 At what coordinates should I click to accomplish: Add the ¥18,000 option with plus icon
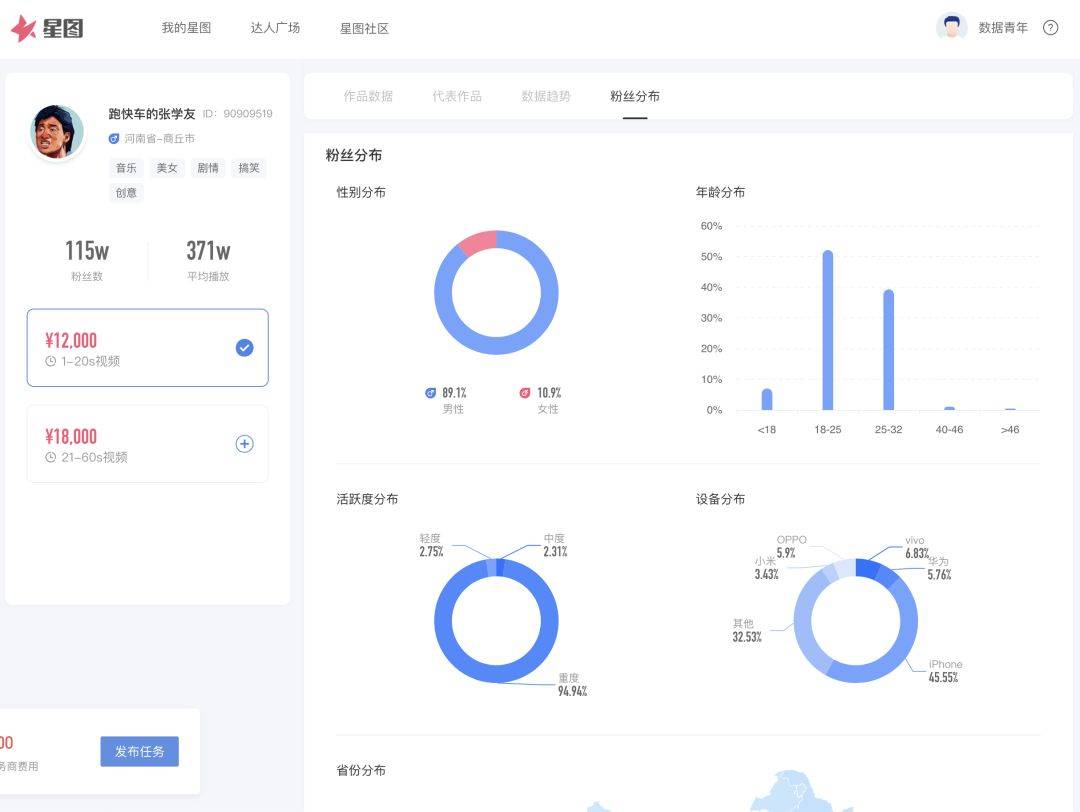tap(244, 443)
